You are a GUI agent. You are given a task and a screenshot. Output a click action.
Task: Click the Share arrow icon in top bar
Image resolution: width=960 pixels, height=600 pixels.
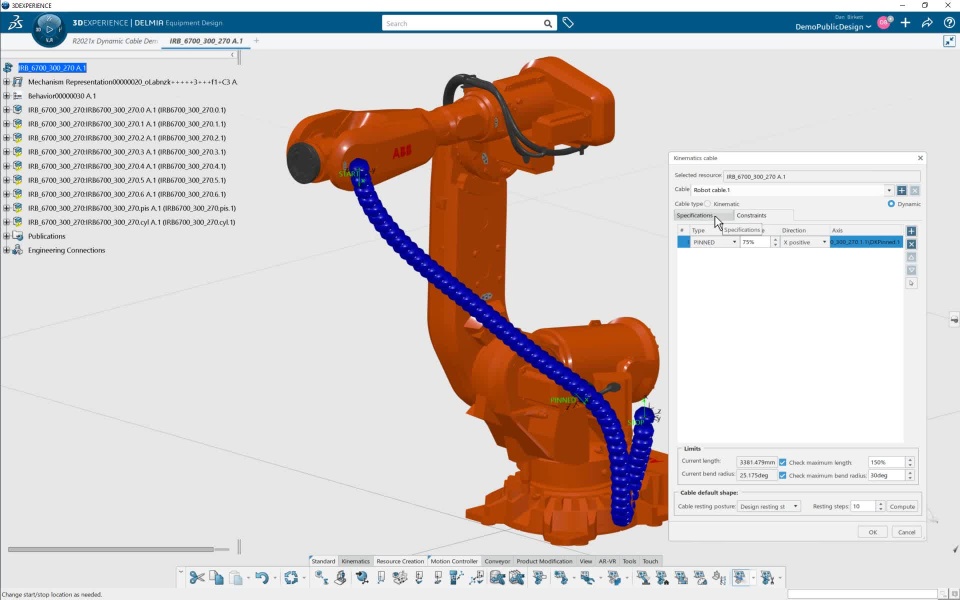927,23
